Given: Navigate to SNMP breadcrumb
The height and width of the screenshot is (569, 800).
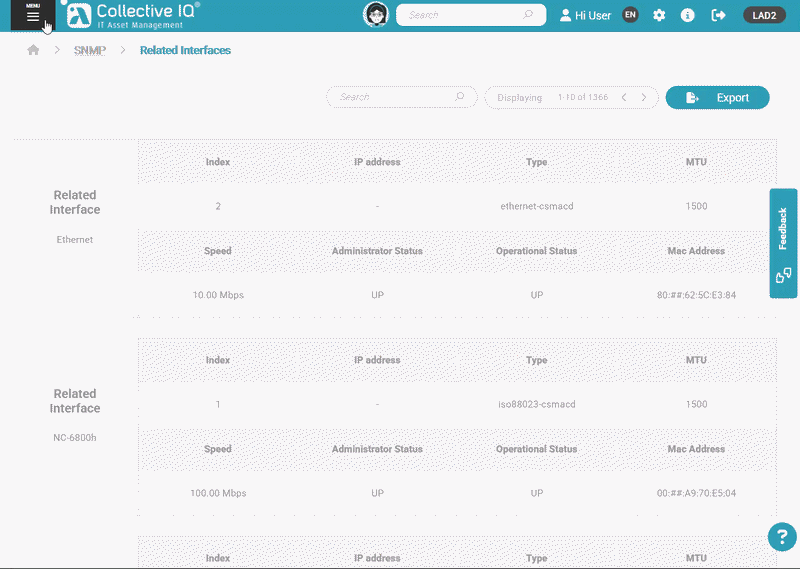Looking at the screenshot, I should pyautogui.click(x=89, y=50).
